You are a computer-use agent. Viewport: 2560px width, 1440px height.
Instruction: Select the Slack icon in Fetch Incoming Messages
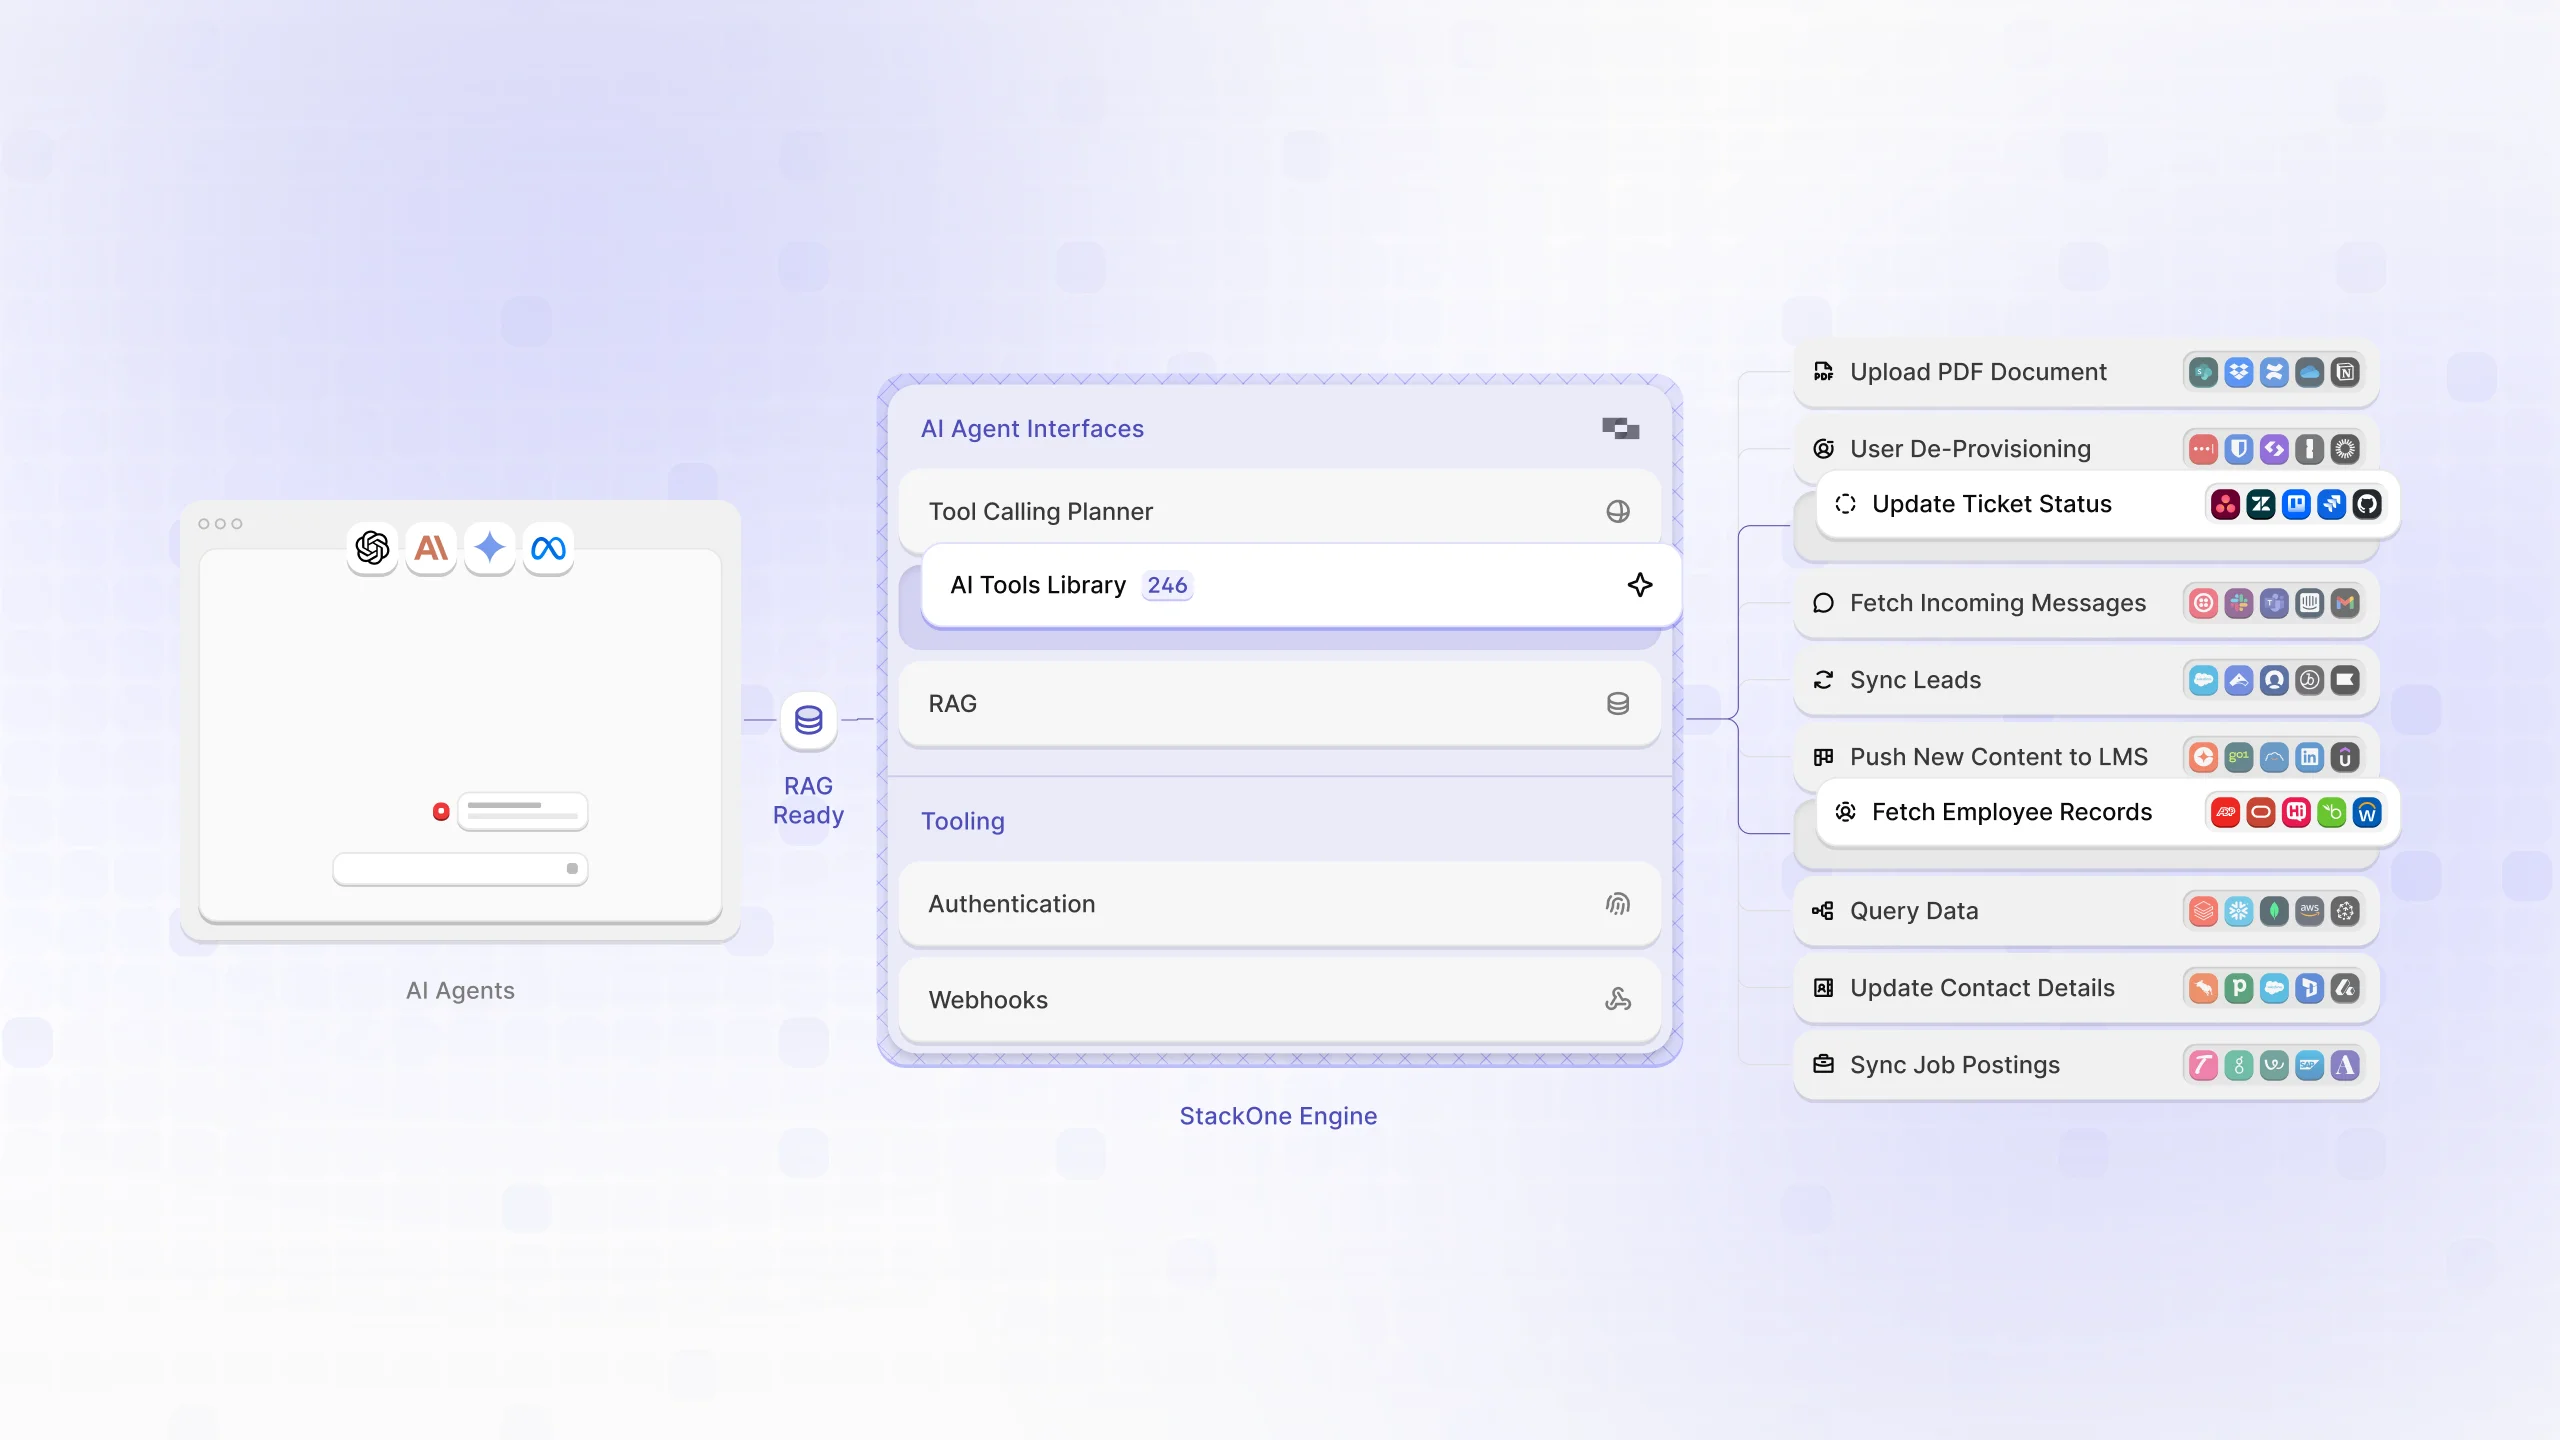coord(2240,603)
